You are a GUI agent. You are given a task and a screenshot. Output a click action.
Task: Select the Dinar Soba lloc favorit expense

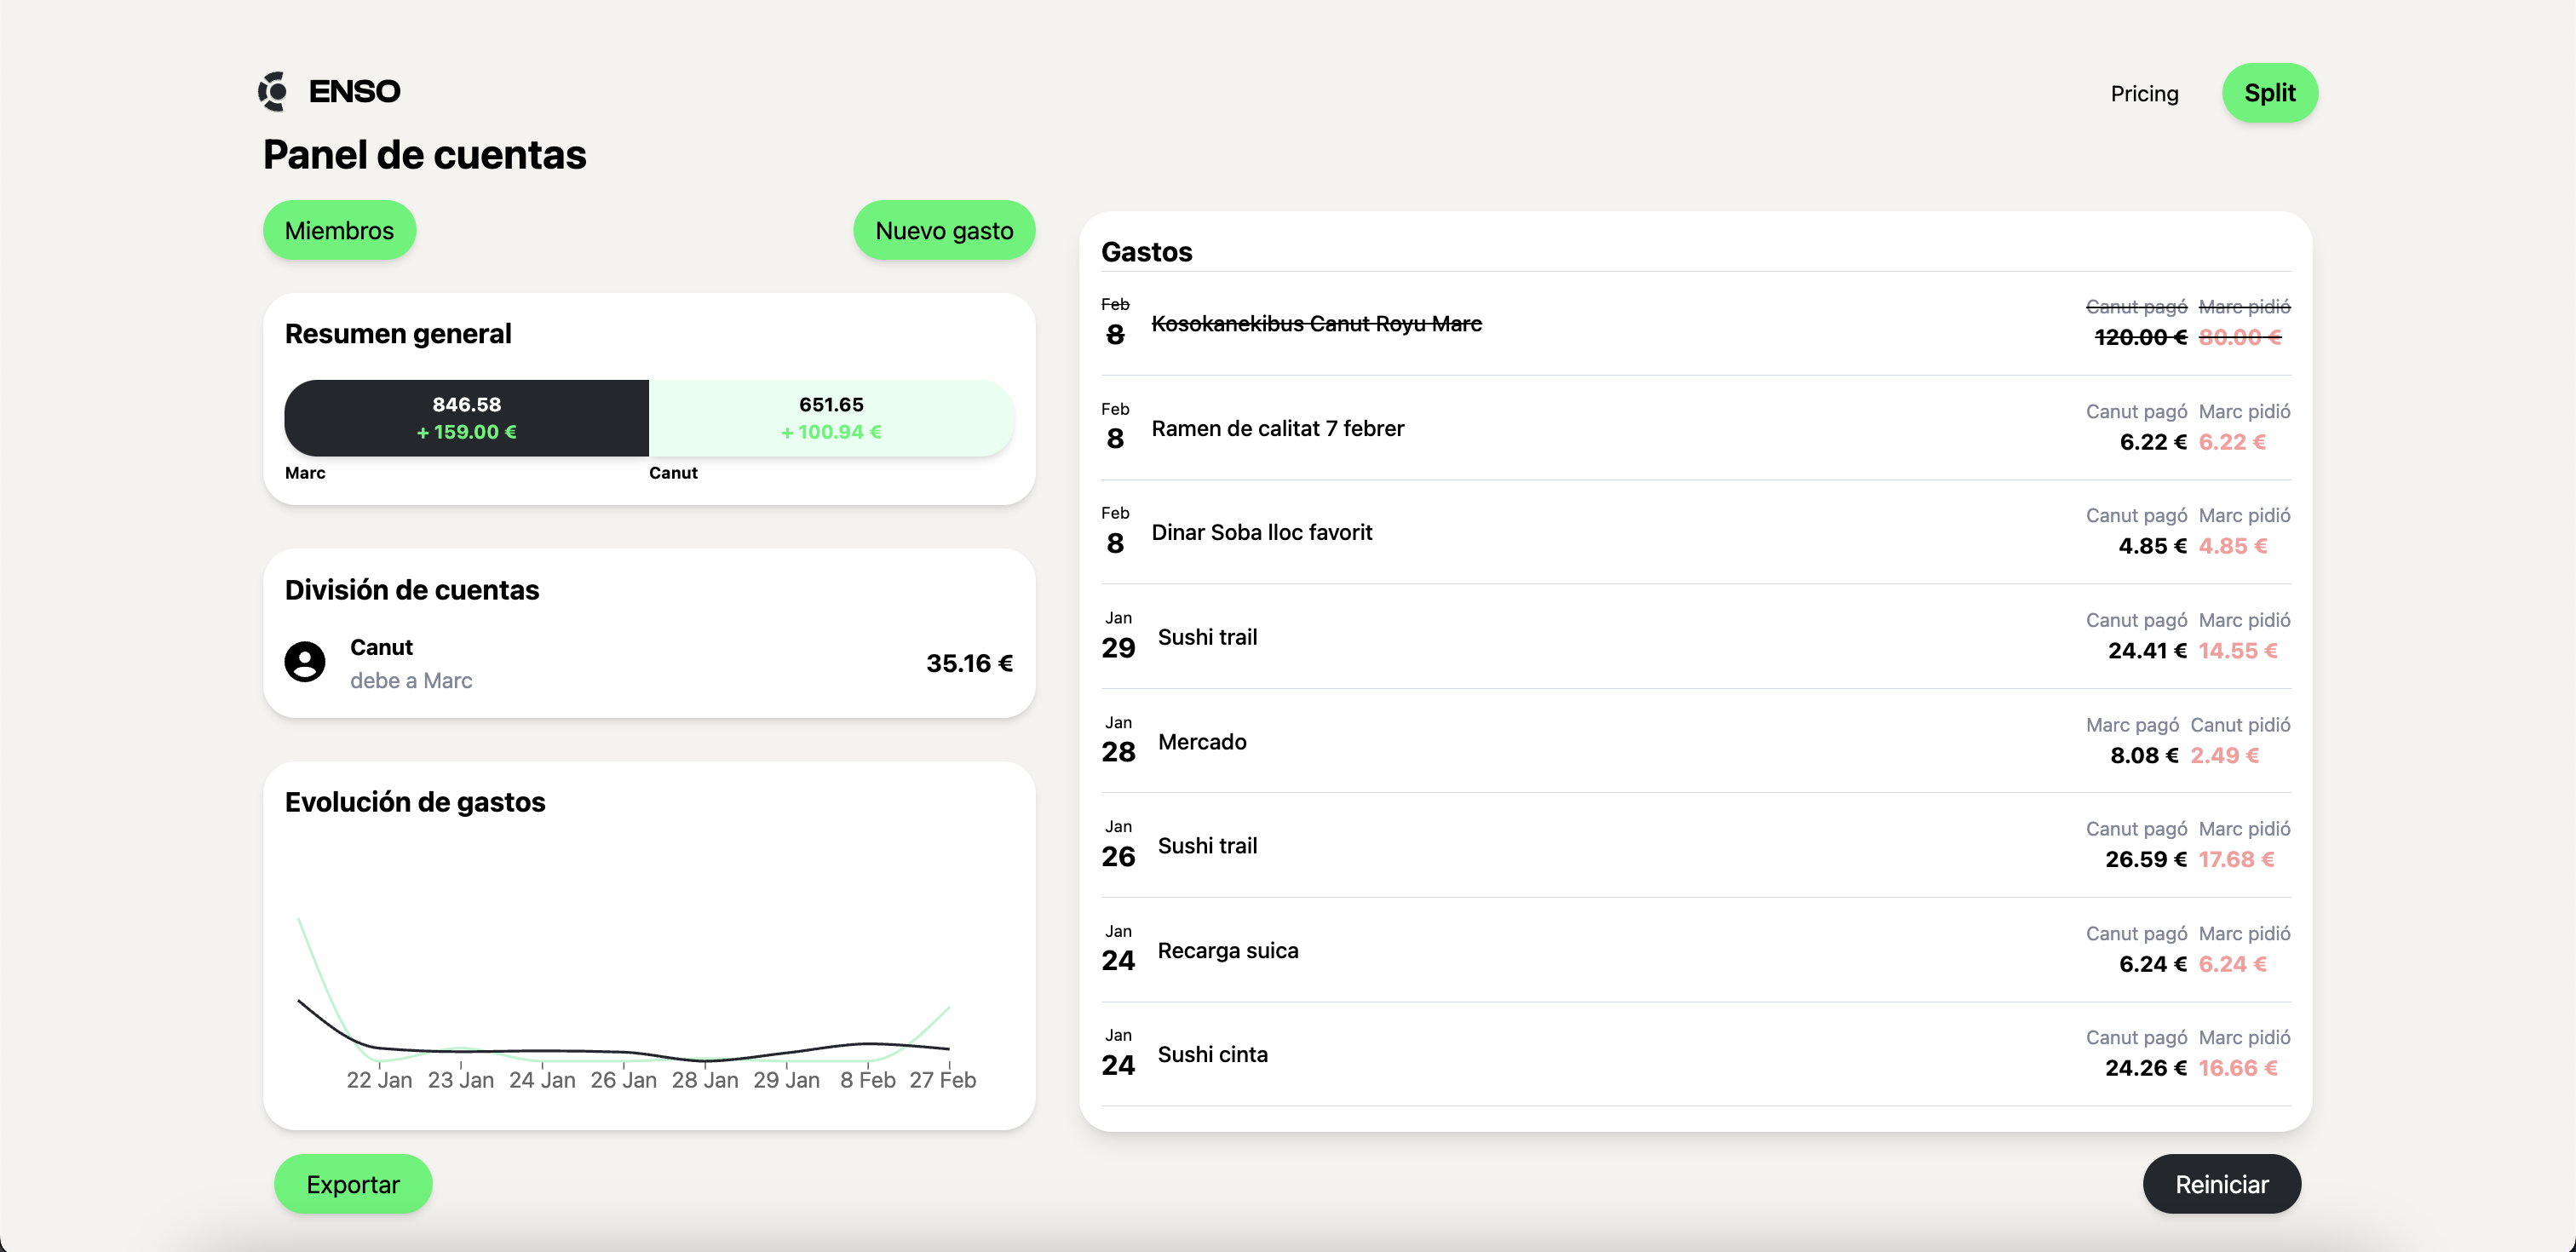(x=1262, y=532)
